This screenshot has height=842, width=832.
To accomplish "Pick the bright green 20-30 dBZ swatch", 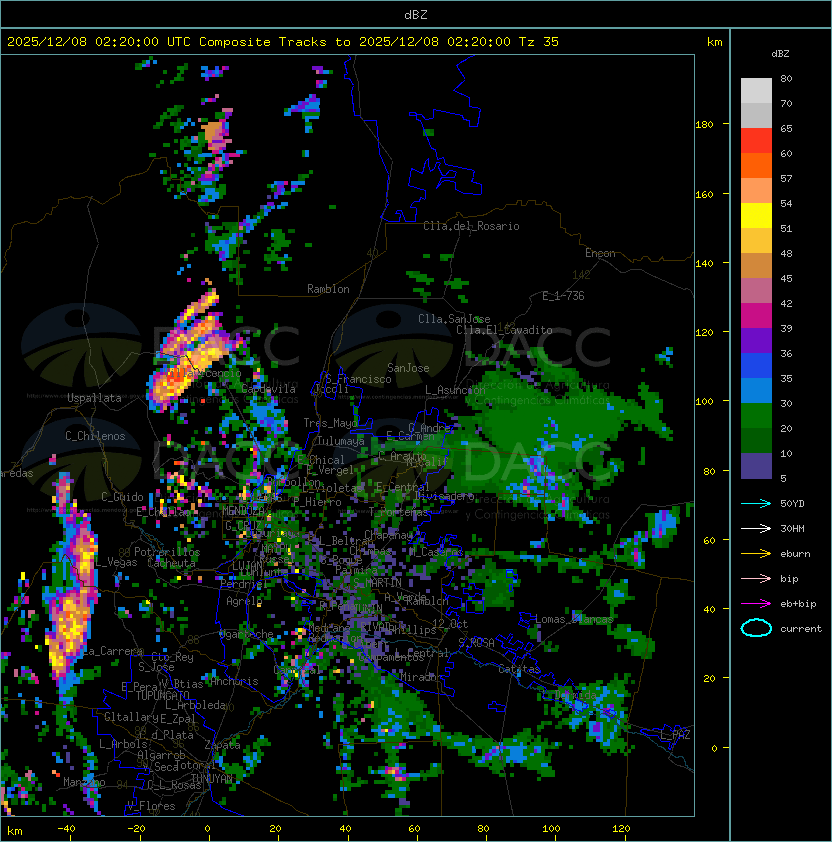I will [756, 416].
